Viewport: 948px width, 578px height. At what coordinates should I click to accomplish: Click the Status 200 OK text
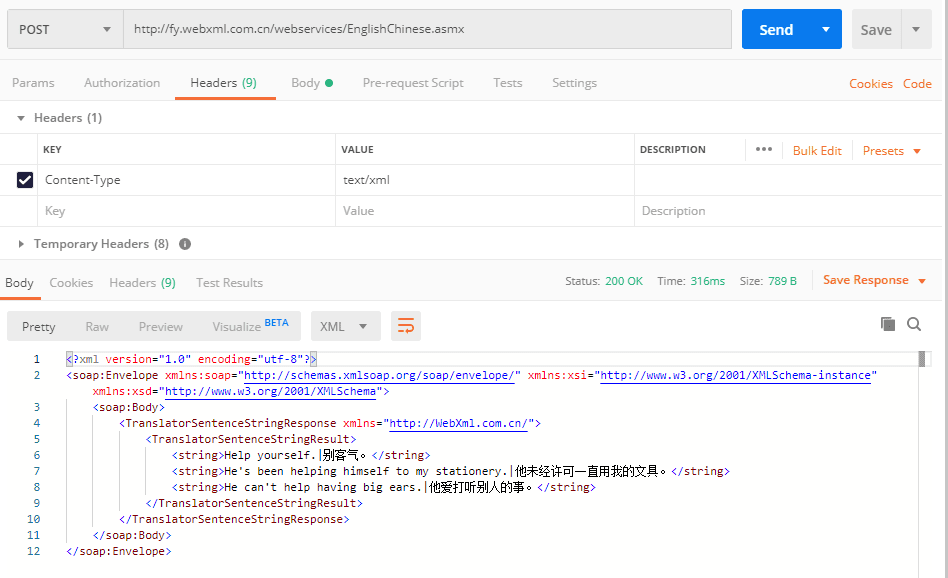point(604,281)
